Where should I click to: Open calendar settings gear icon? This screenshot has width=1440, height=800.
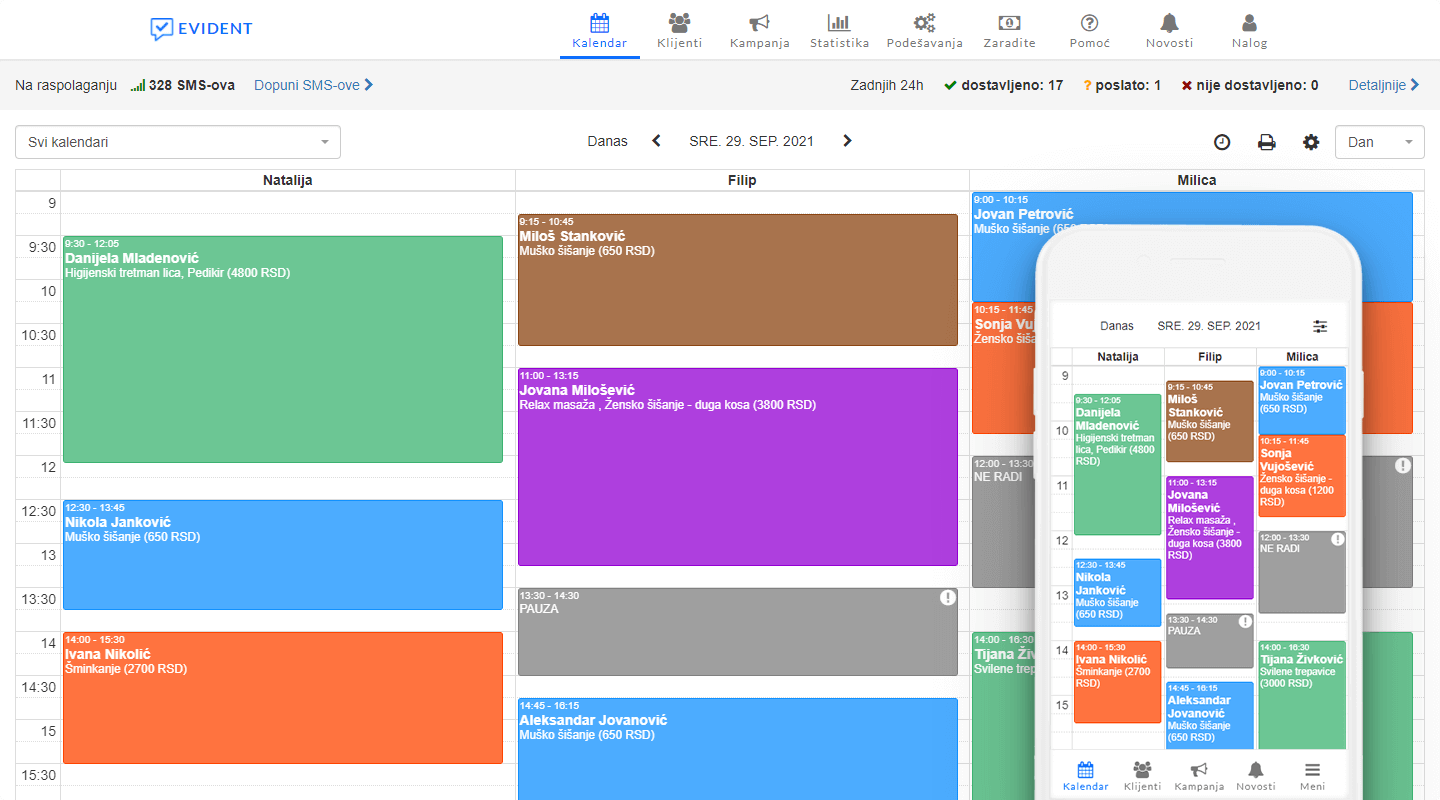coord(1311,142)
